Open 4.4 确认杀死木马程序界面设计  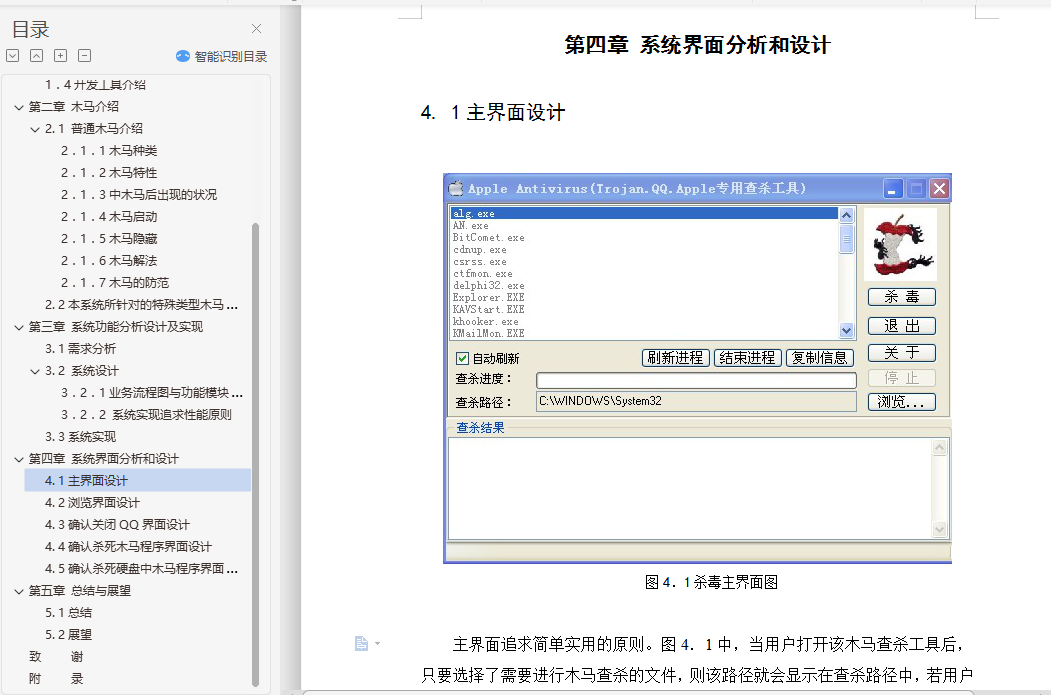[x=128, y=547]
